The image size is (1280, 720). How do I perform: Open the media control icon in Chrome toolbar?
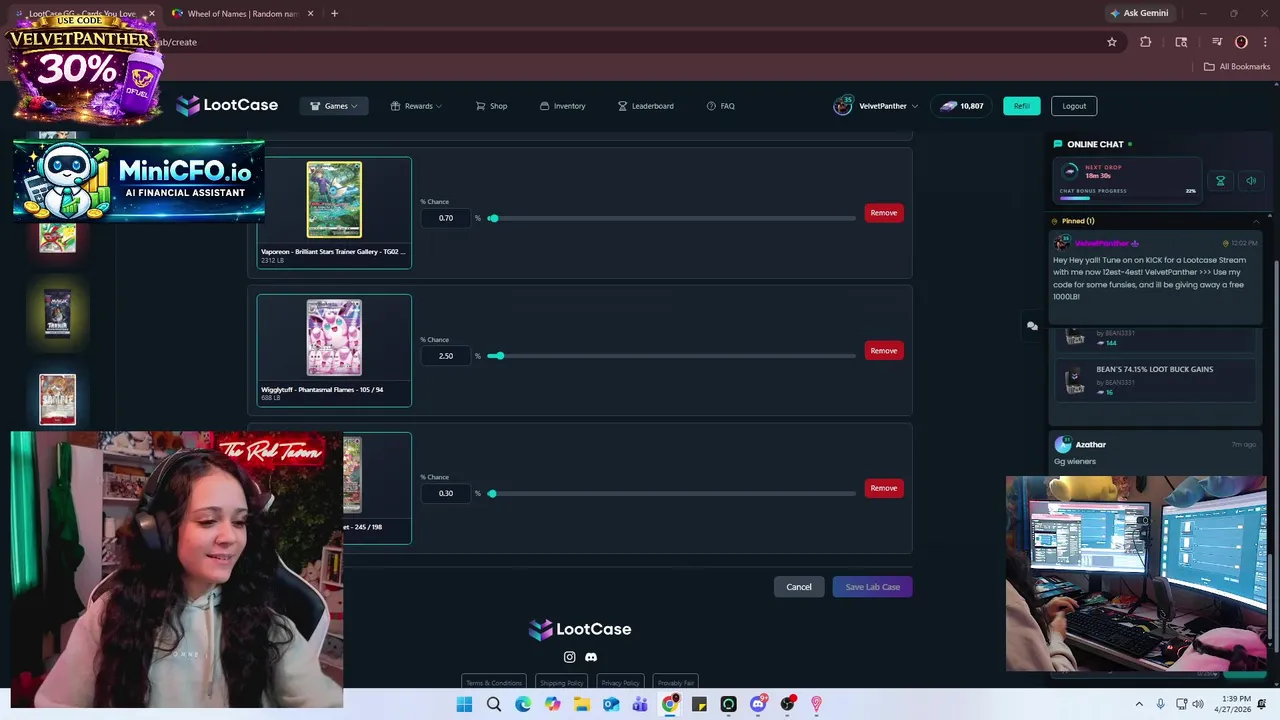point(1217,42)
